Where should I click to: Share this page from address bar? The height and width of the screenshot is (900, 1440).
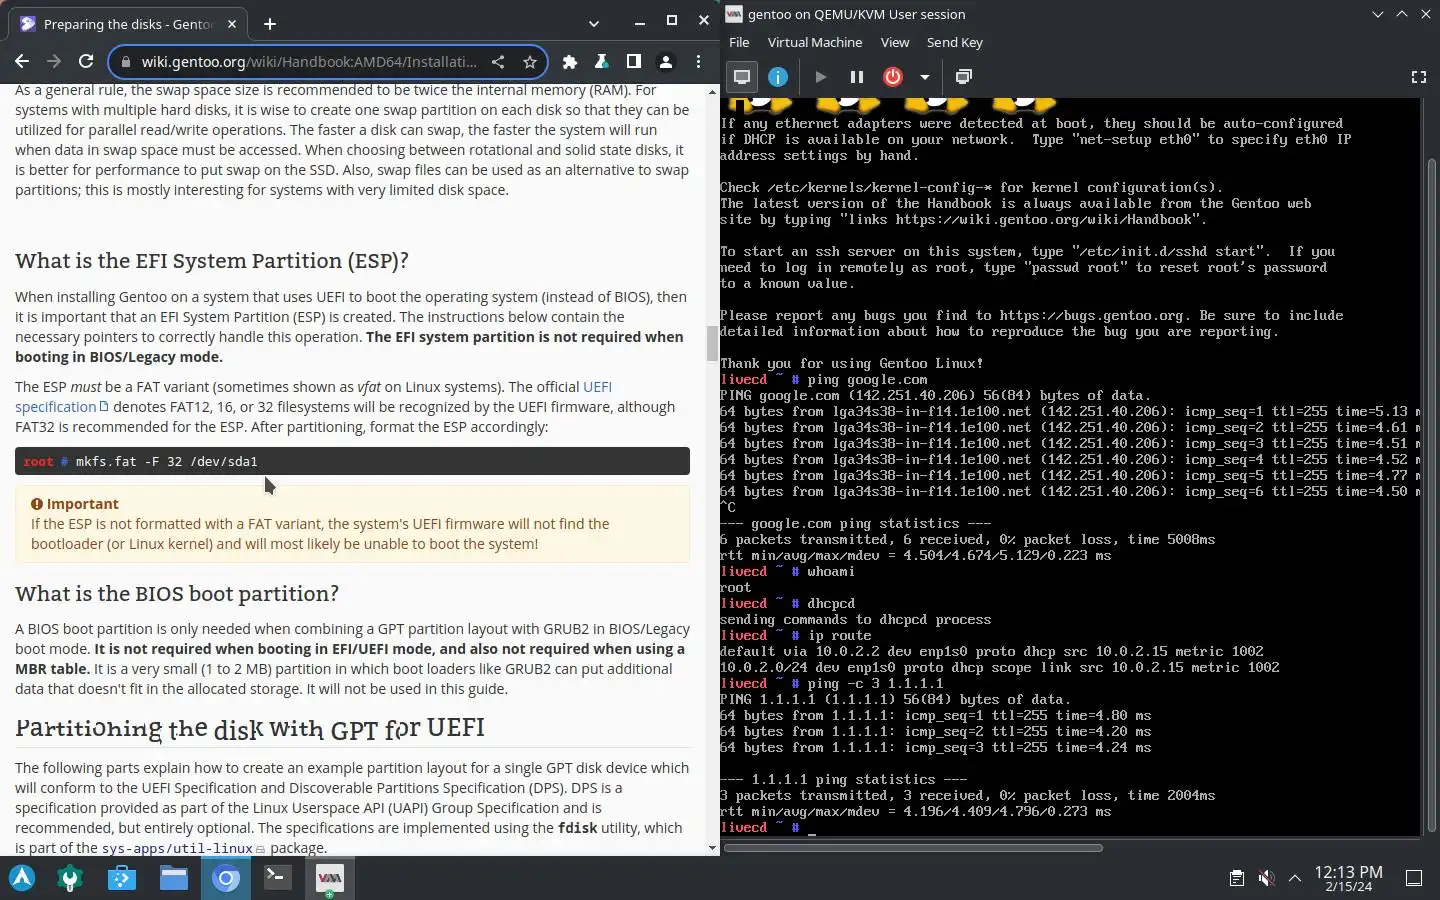pos(498,62)
